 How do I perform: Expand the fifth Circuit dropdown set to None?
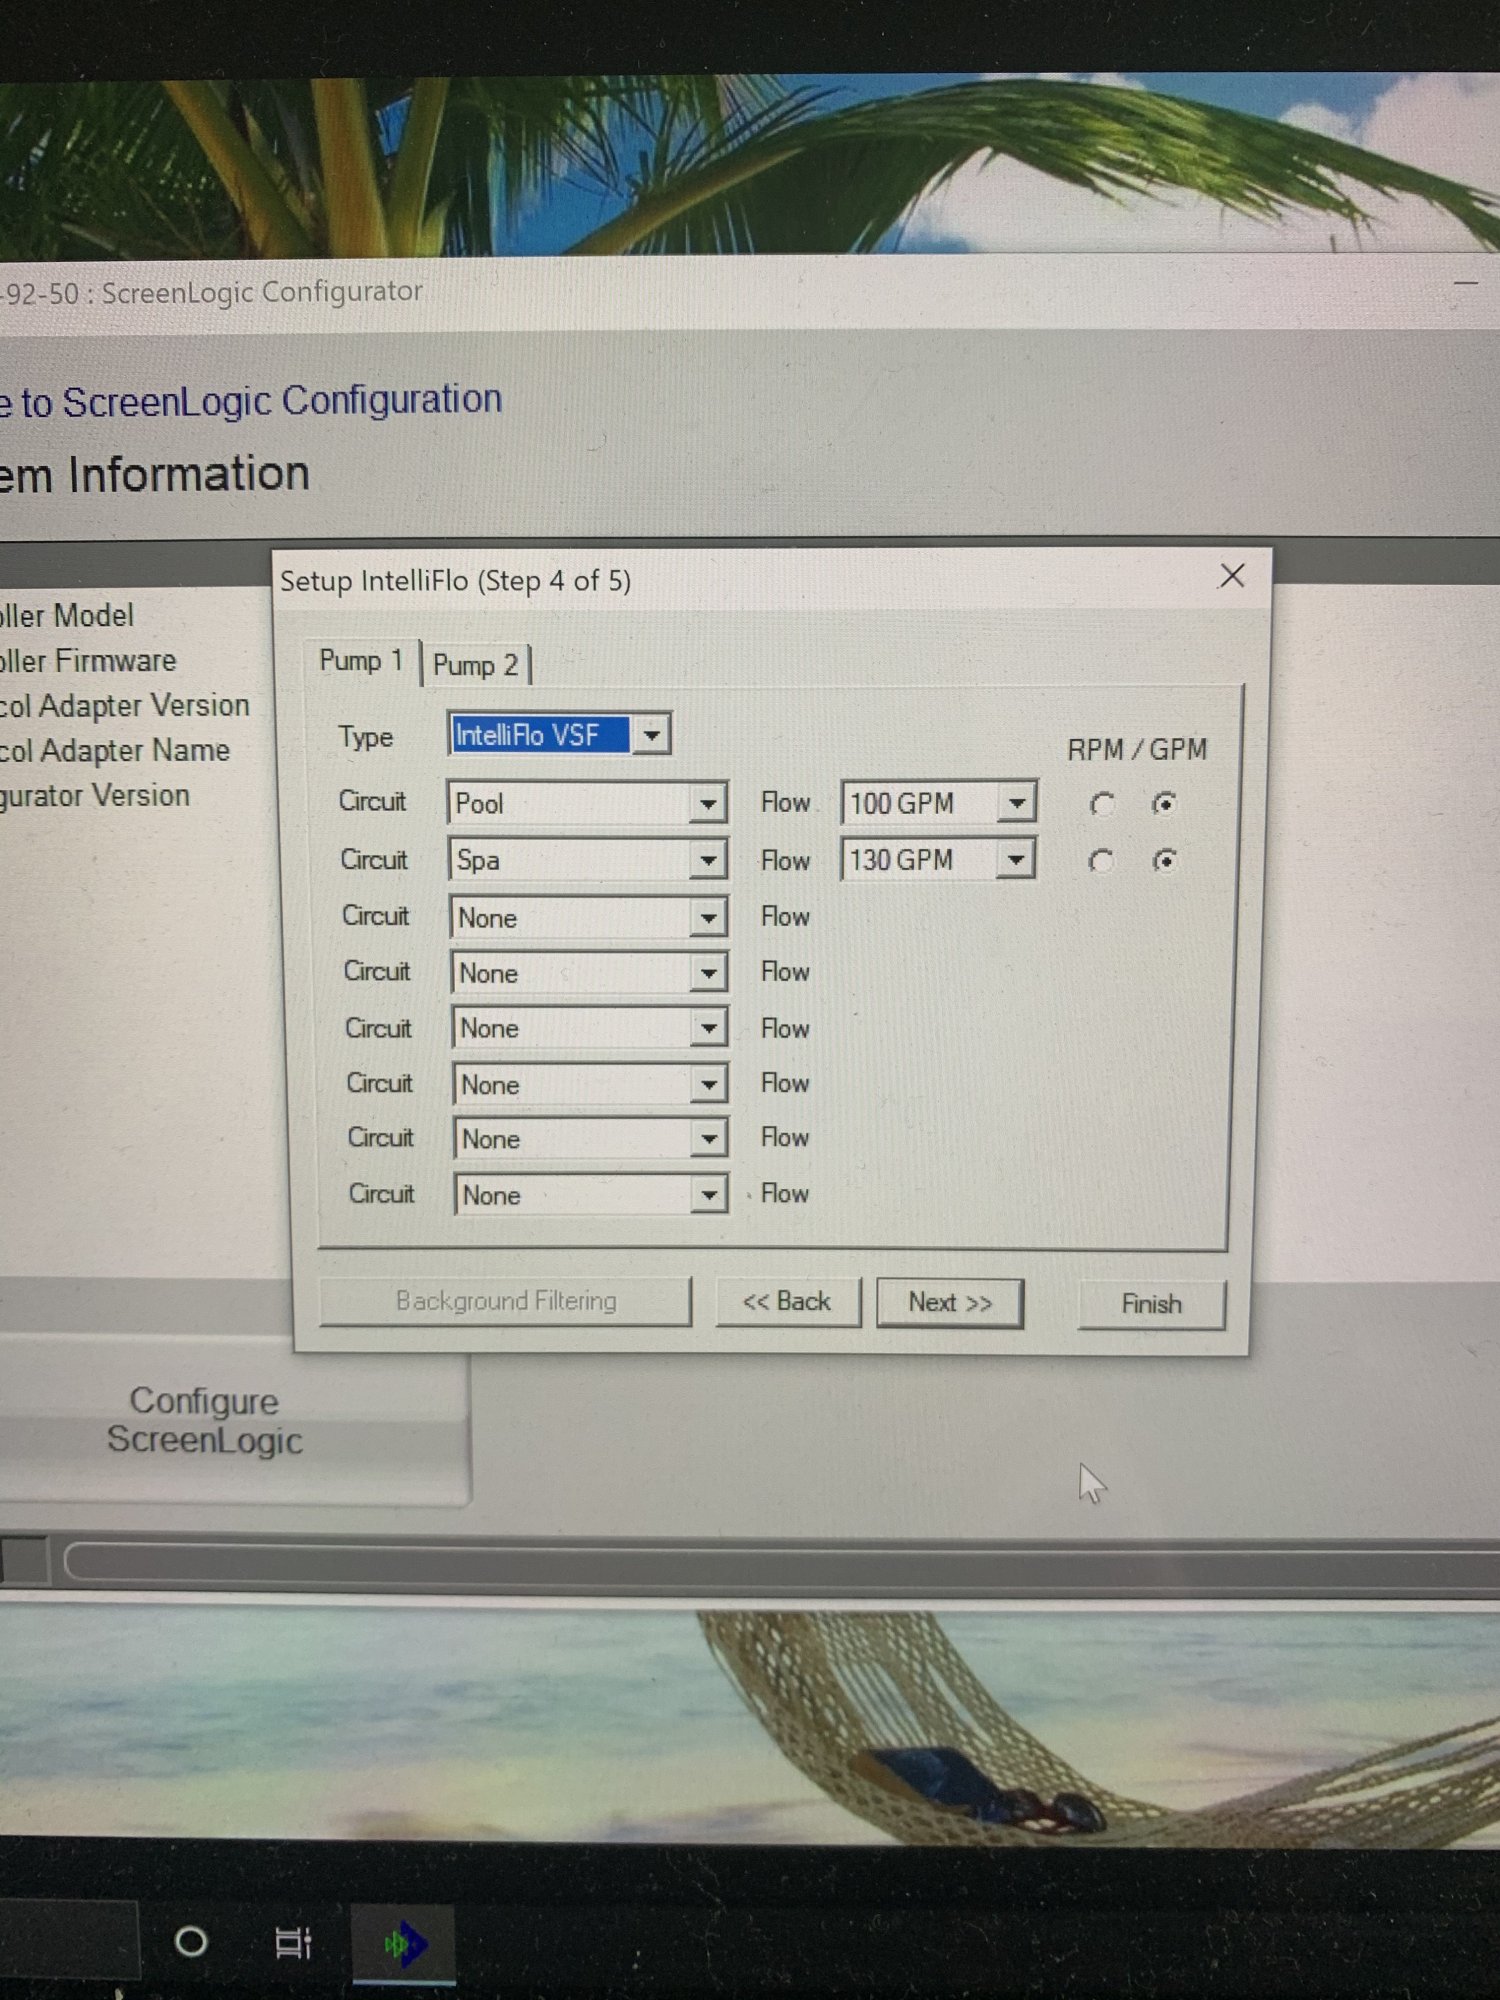[x=589, y=1027]
